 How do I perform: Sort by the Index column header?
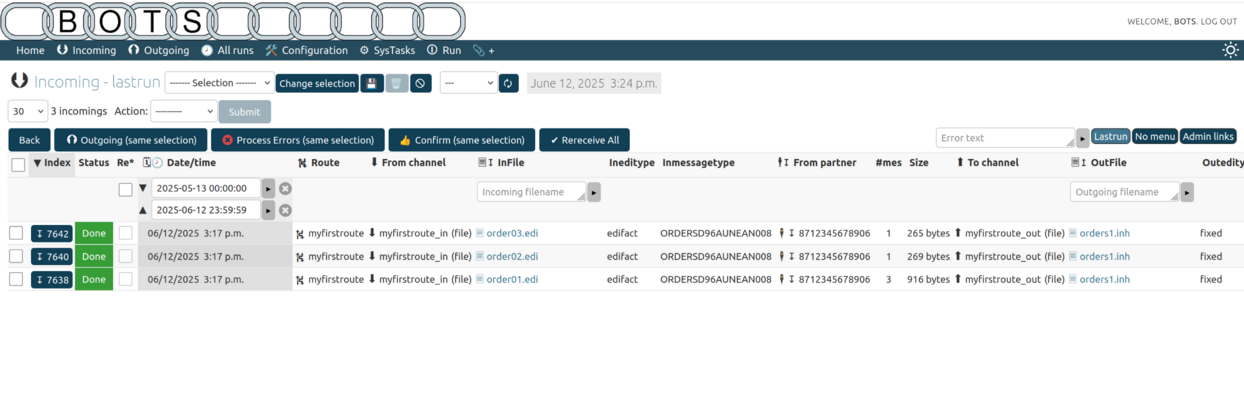coord(52,162)
